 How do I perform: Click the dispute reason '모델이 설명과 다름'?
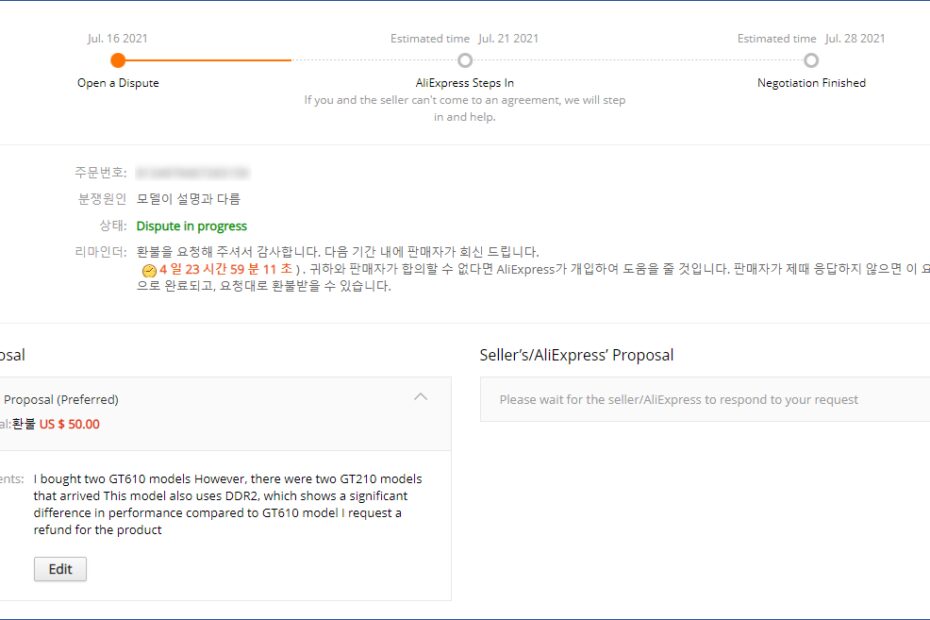pyautogui.click(x=188, y=199)
